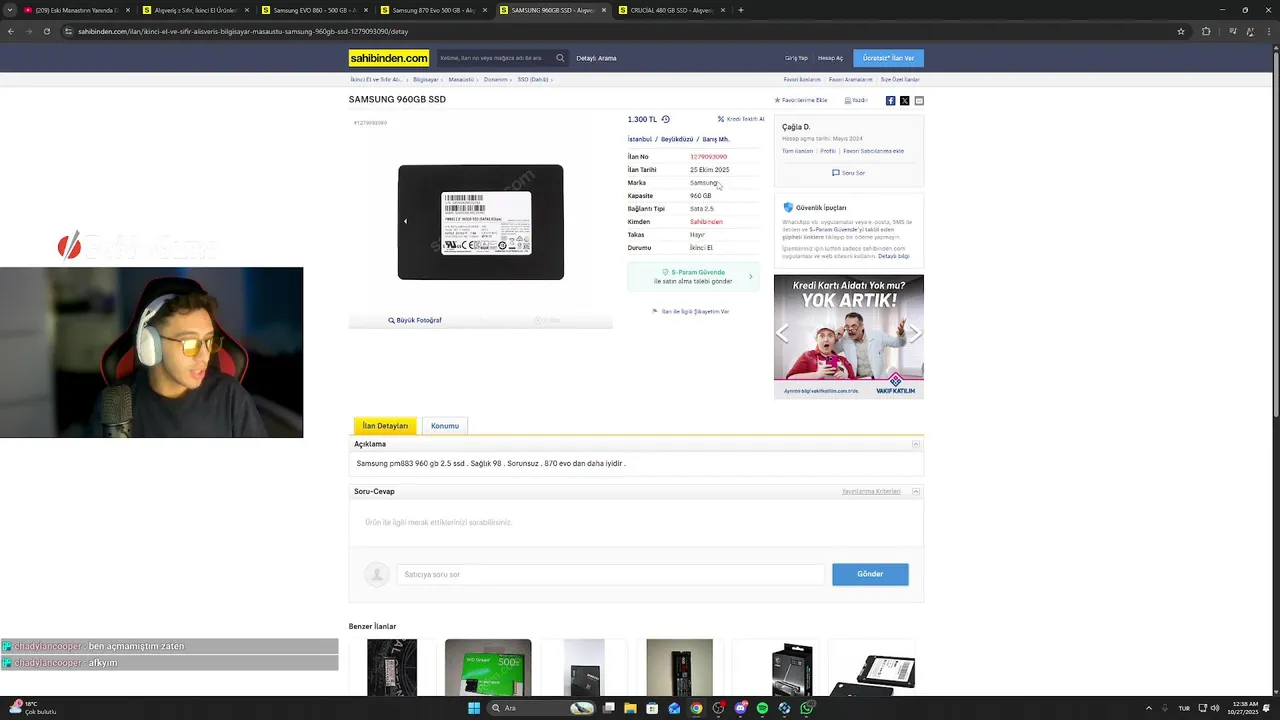Share listing by email envelope icon

coord(919,101)
